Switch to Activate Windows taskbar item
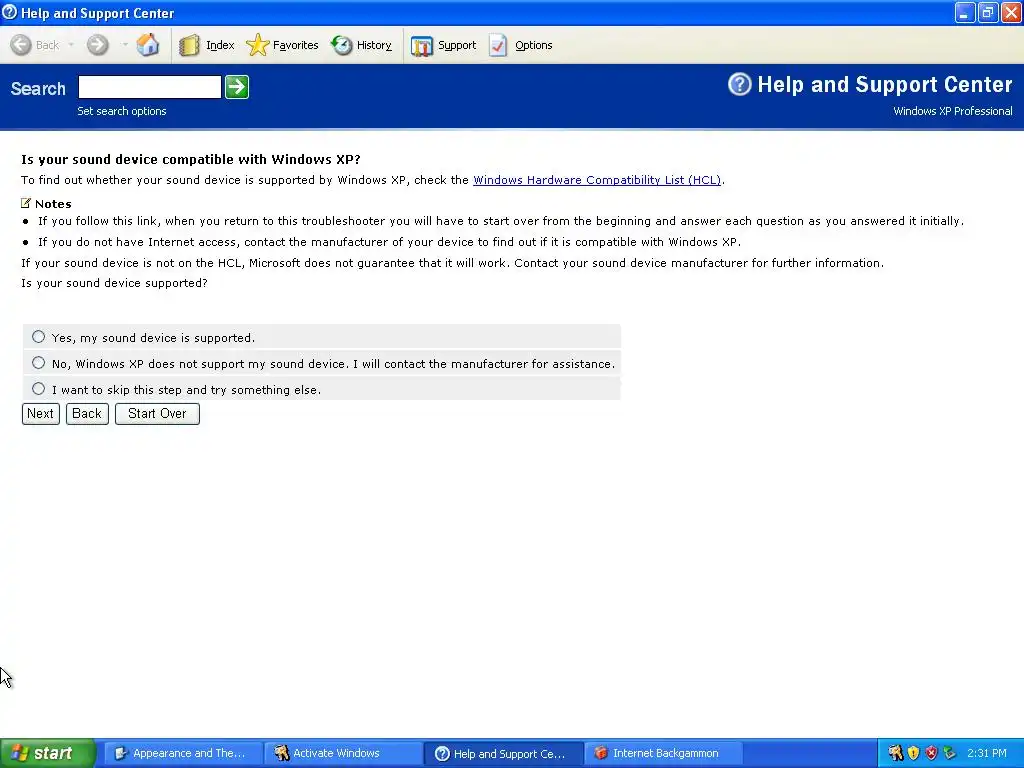The width and height of the screenshot is (1024, 768). 344,754
